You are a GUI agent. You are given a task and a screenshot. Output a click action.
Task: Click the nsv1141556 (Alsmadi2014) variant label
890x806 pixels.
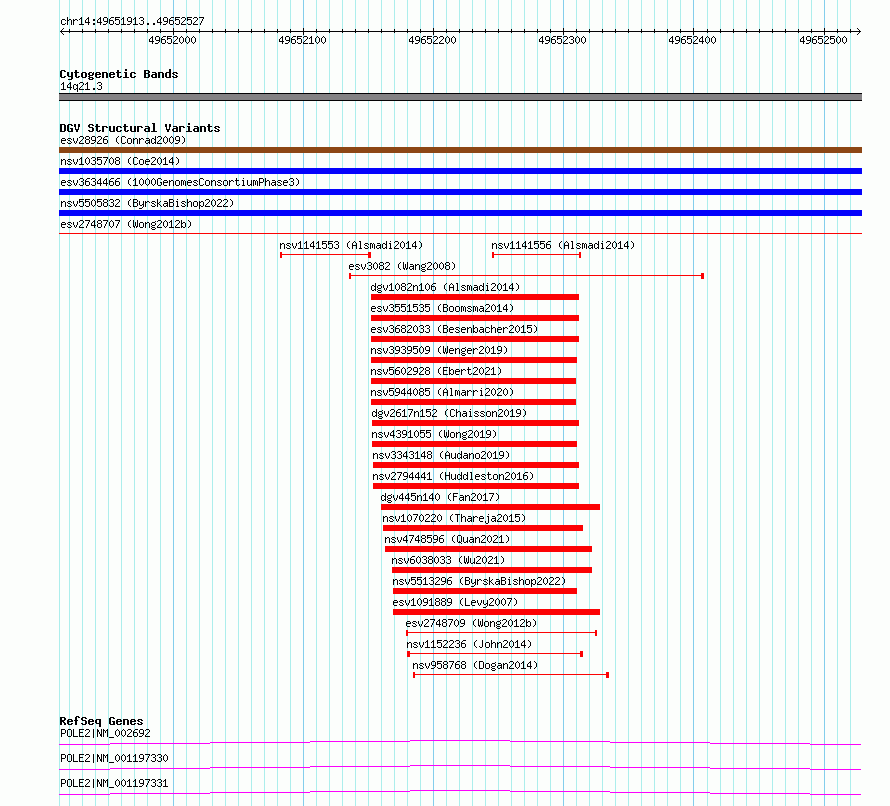pyautogui.click(x=563, y=245)
